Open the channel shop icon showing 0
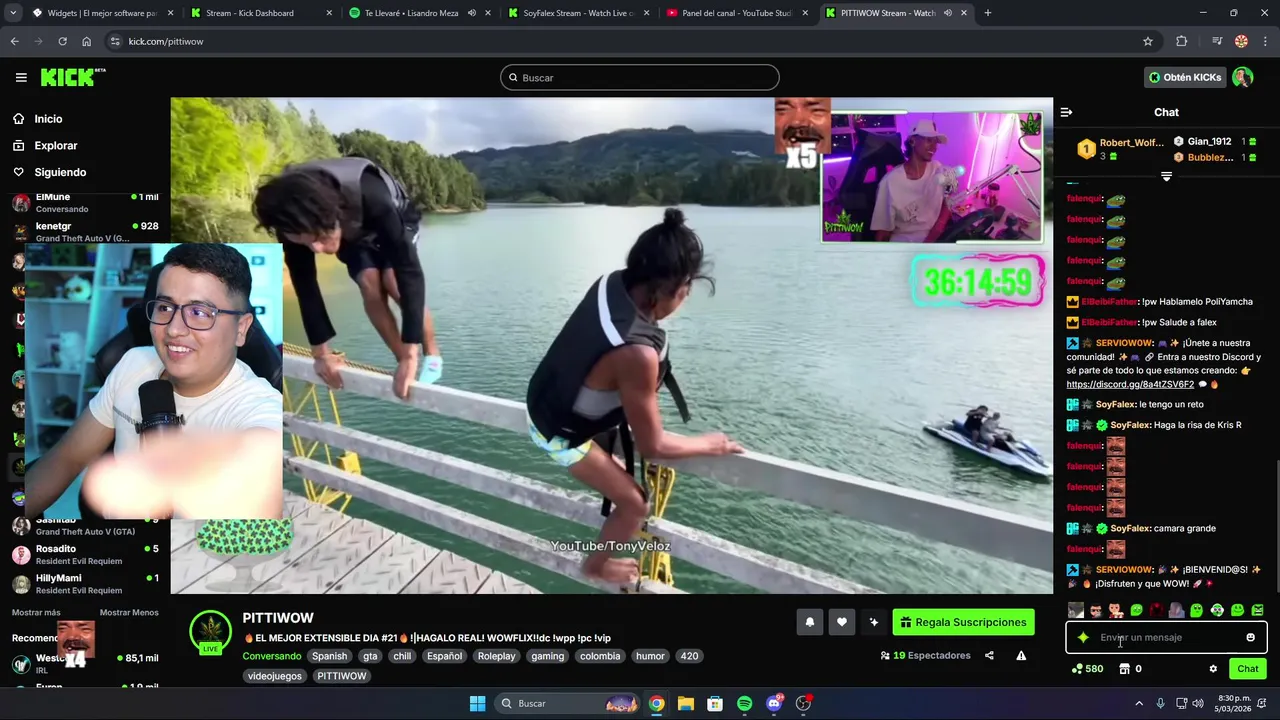Viewport: 1280px width, 720px height. 1124,669
